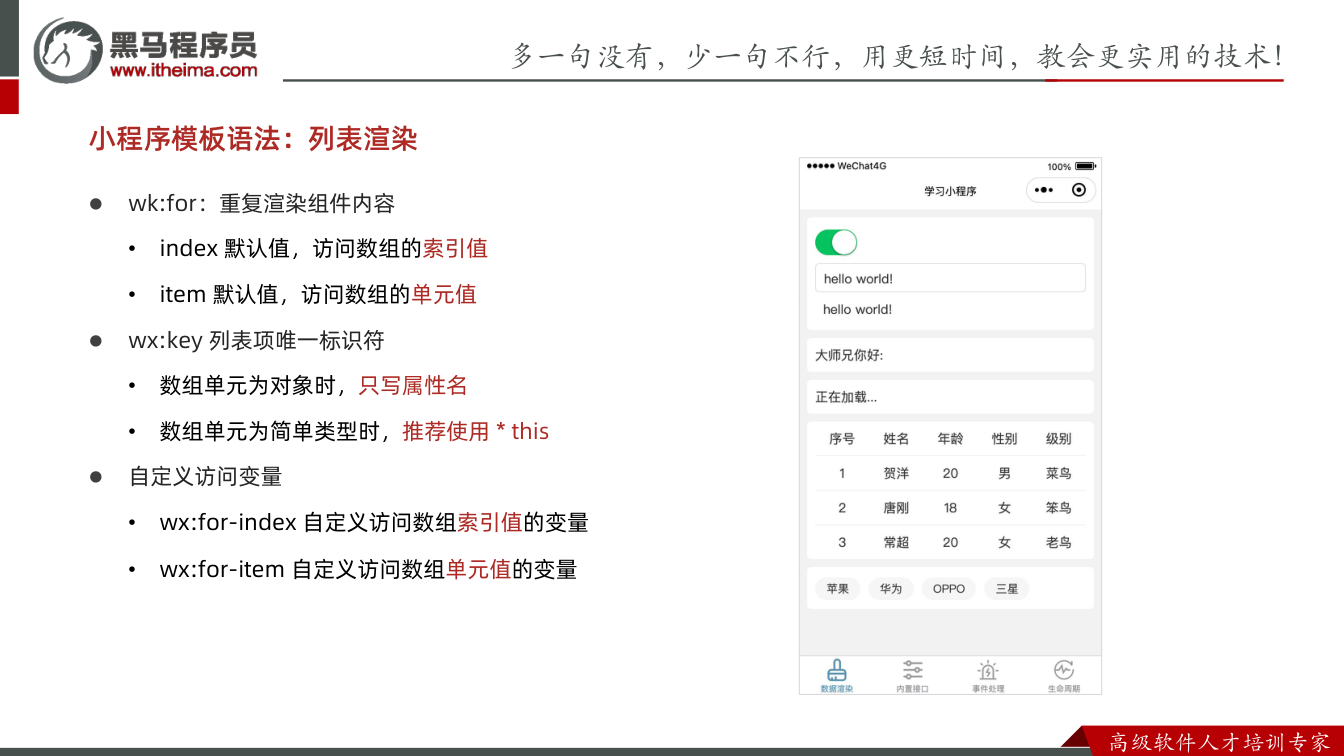Open the capsule three-dots menu
The height and width of the screenshot is (756, 1344).
pyautogui.click(x=1044, y=190)
